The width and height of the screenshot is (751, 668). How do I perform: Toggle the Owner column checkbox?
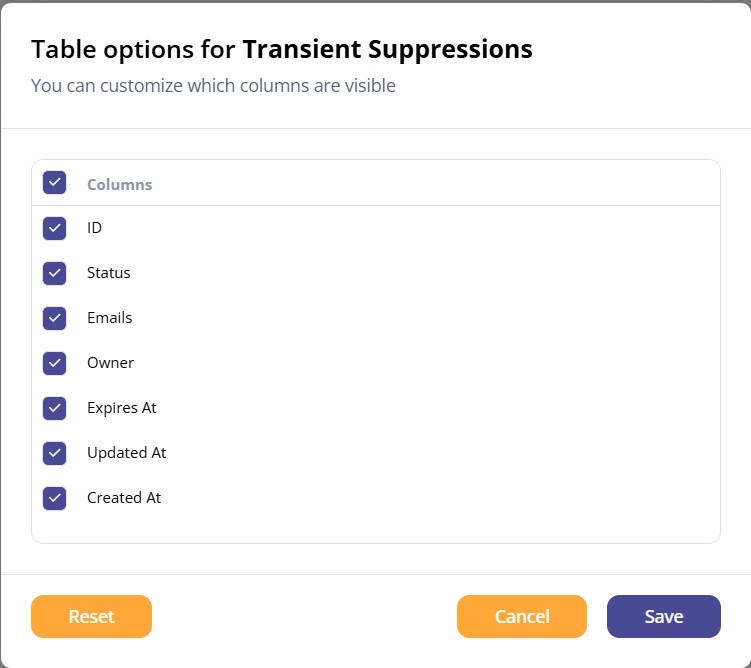click(54, 363)
